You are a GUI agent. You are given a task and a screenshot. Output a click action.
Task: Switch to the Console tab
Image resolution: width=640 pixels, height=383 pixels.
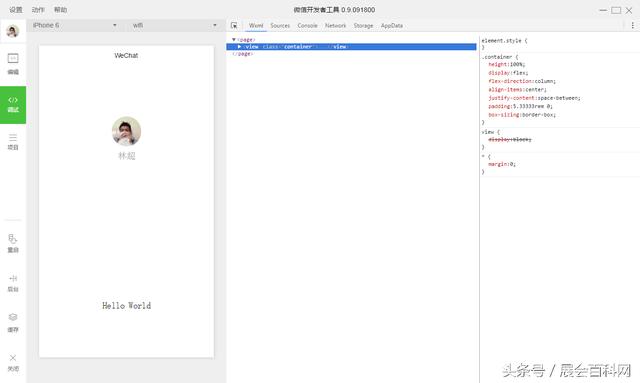click(307, 25)
